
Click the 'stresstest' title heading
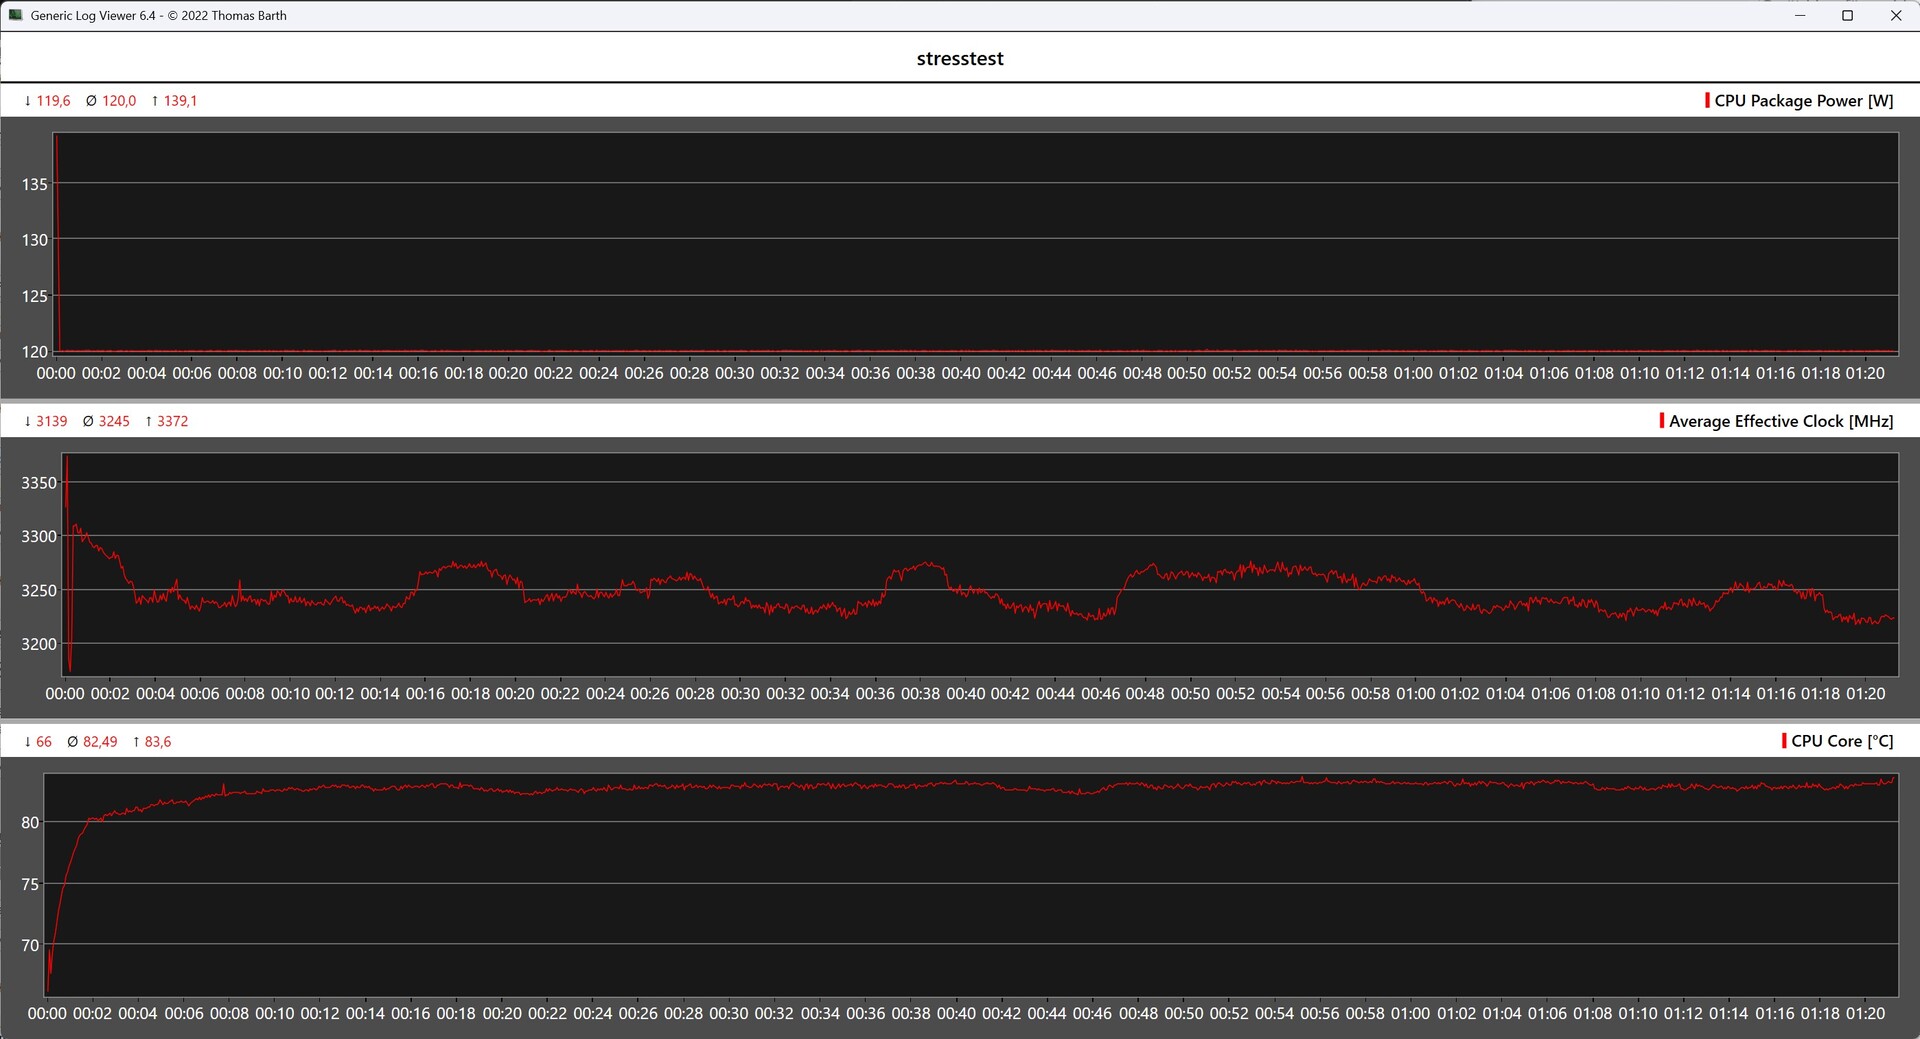960,58
